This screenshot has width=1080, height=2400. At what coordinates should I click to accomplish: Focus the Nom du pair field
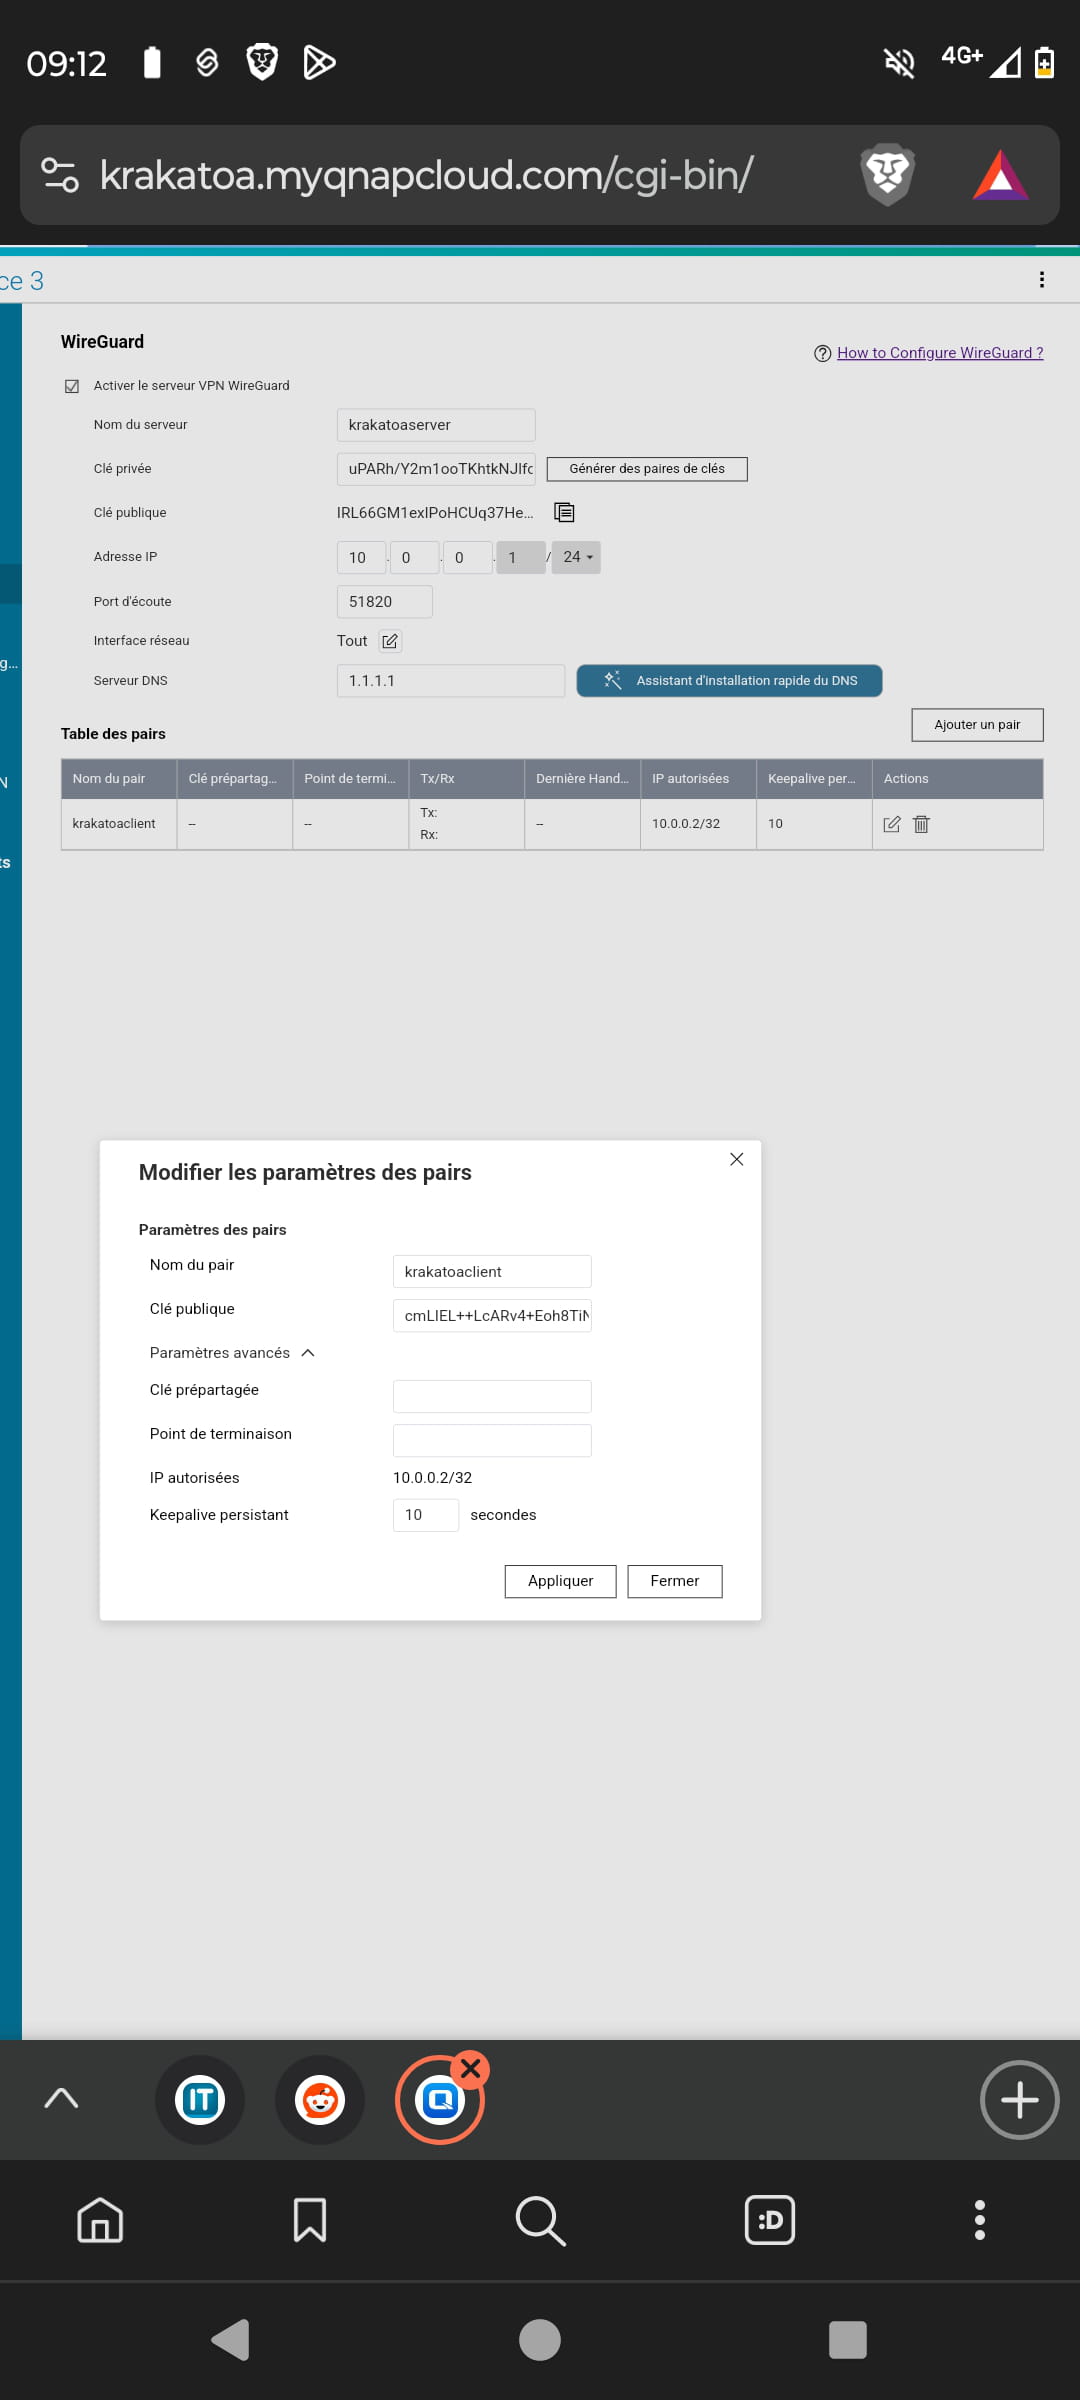coord(492,1272)
